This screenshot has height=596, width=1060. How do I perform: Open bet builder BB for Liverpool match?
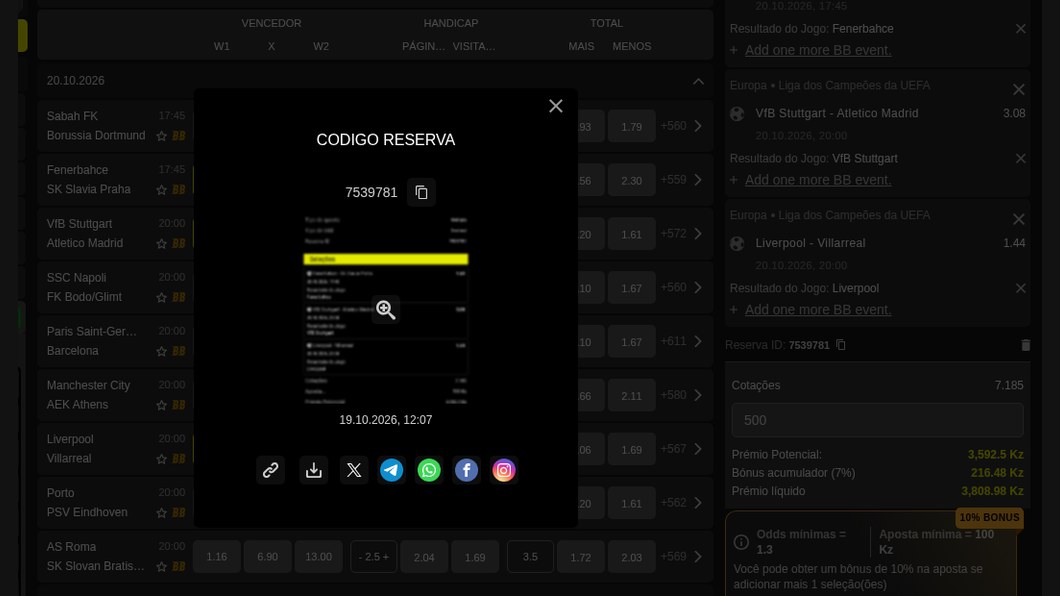pyautogui.click(x=178, y=459)
